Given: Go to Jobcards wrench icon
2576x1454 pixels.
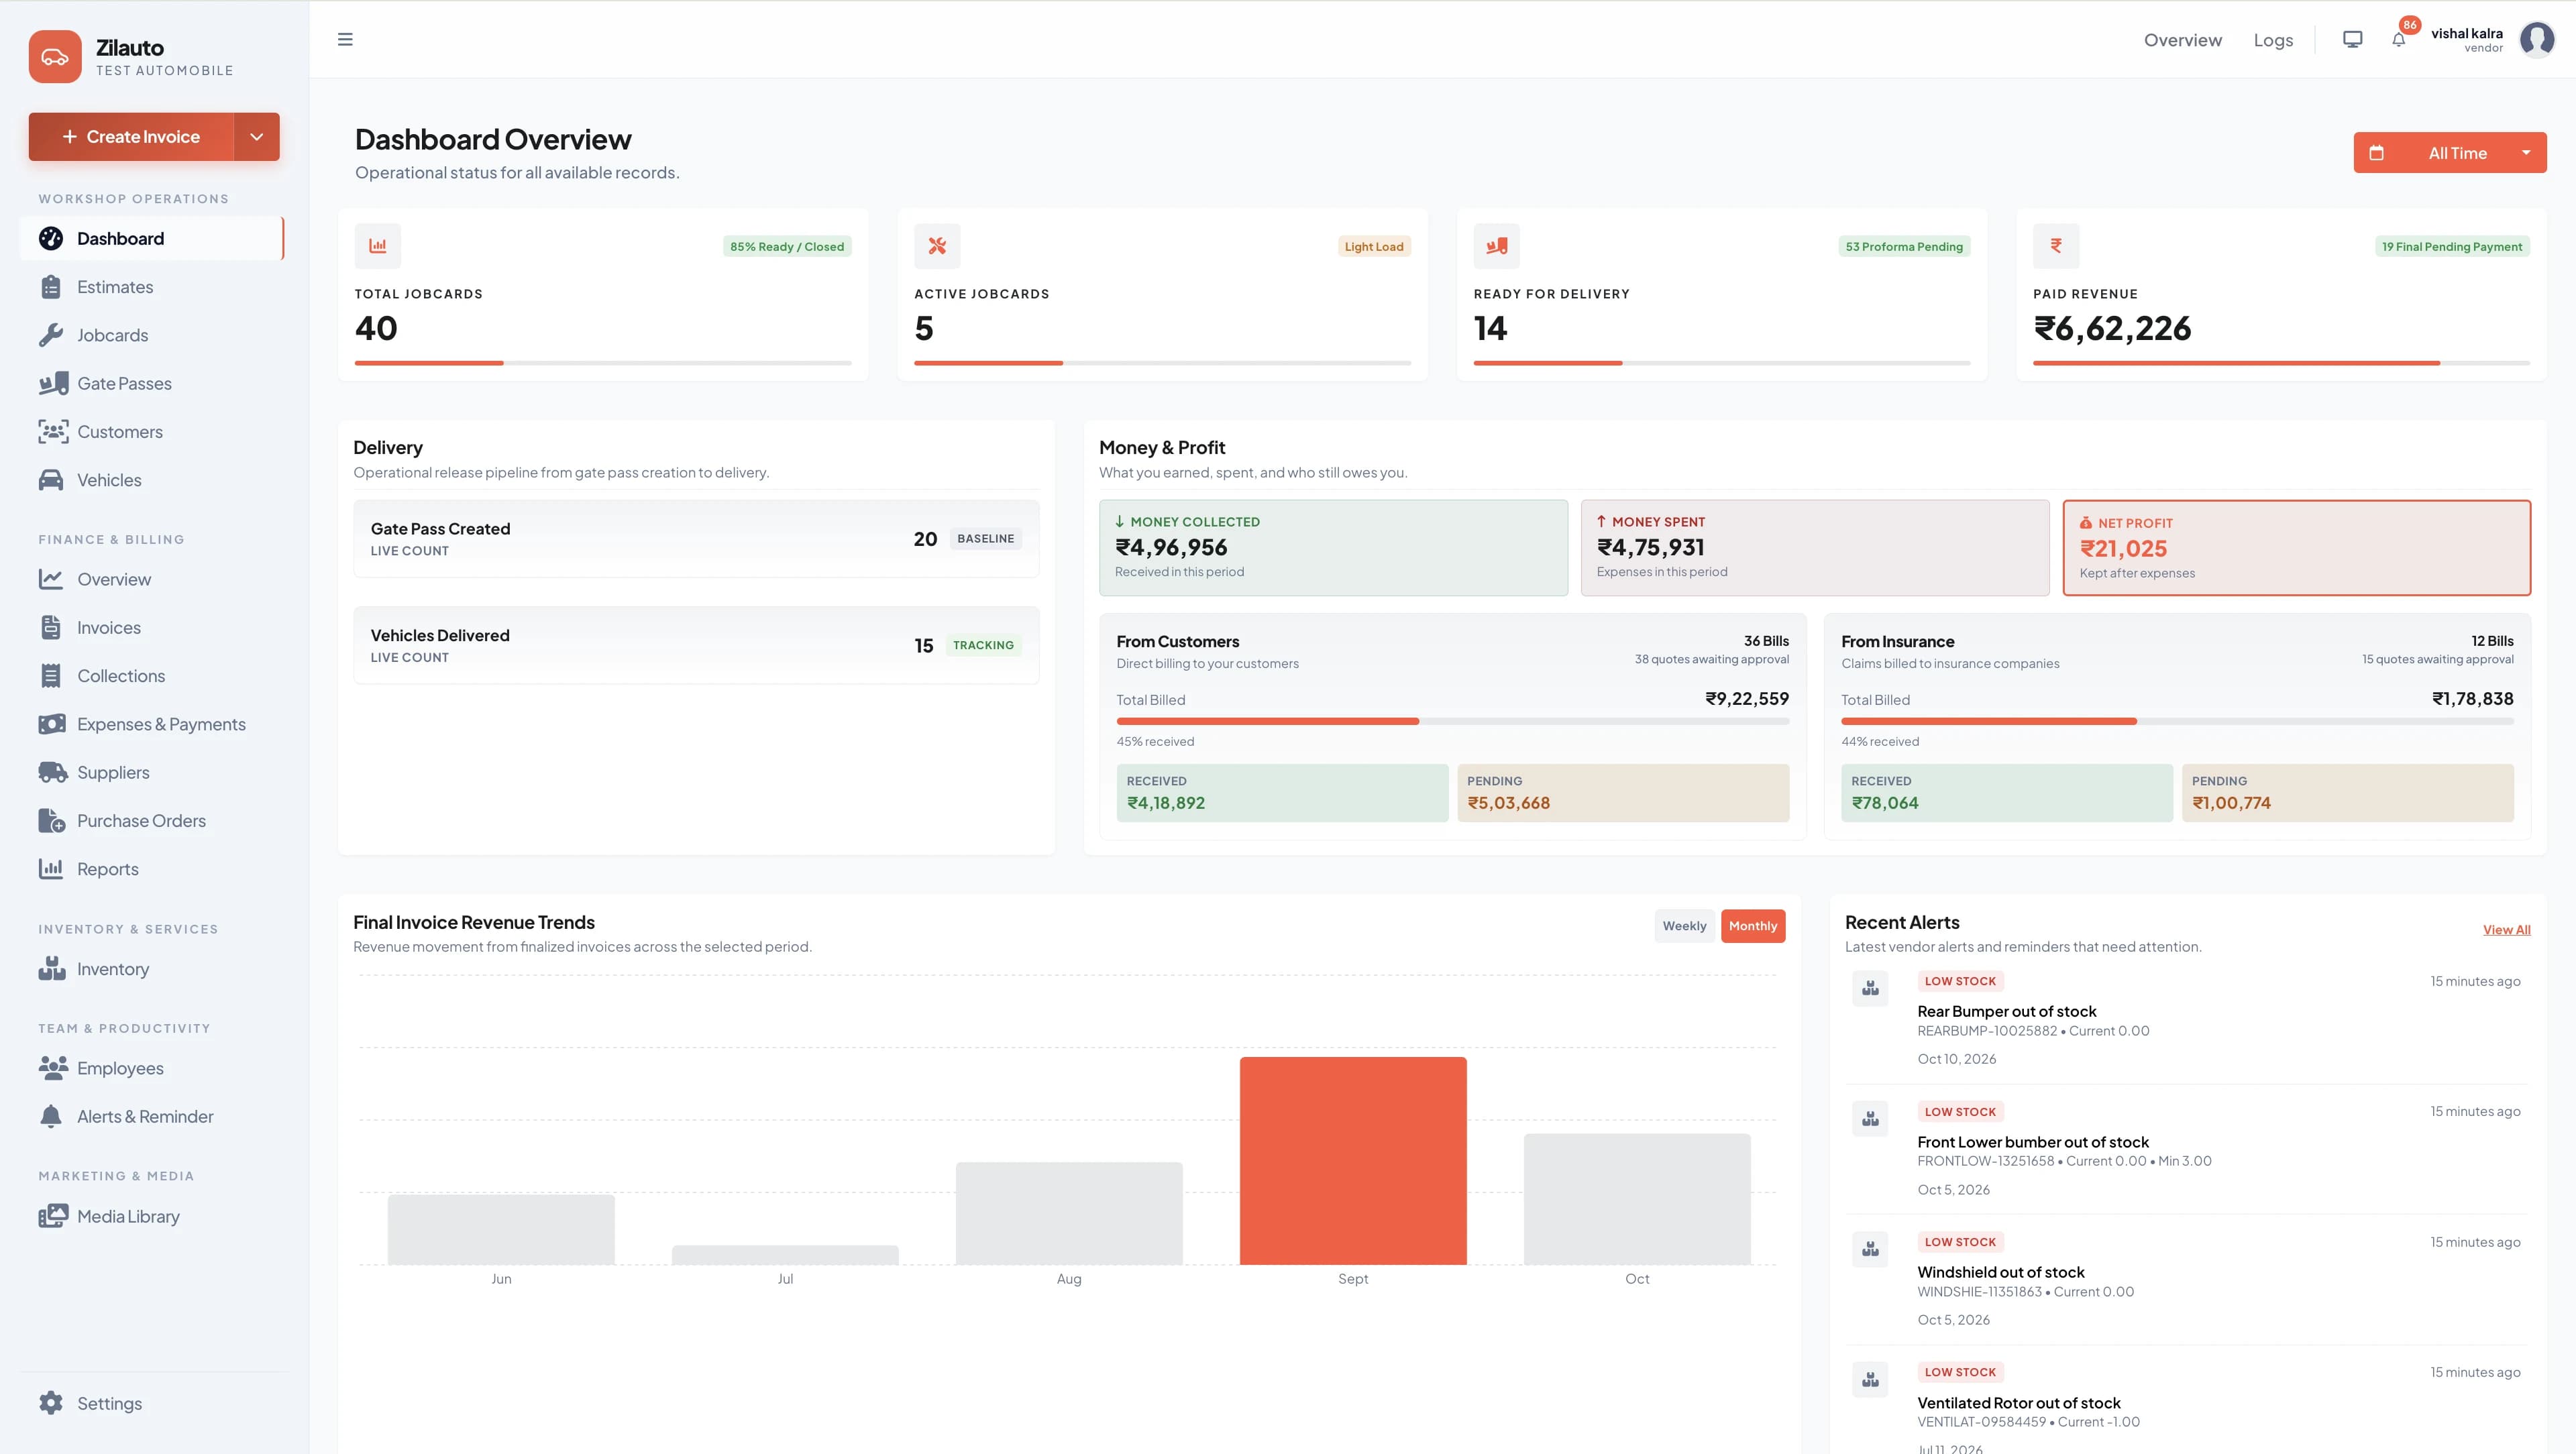Looking at the screenshot, I should coord(51,335).
